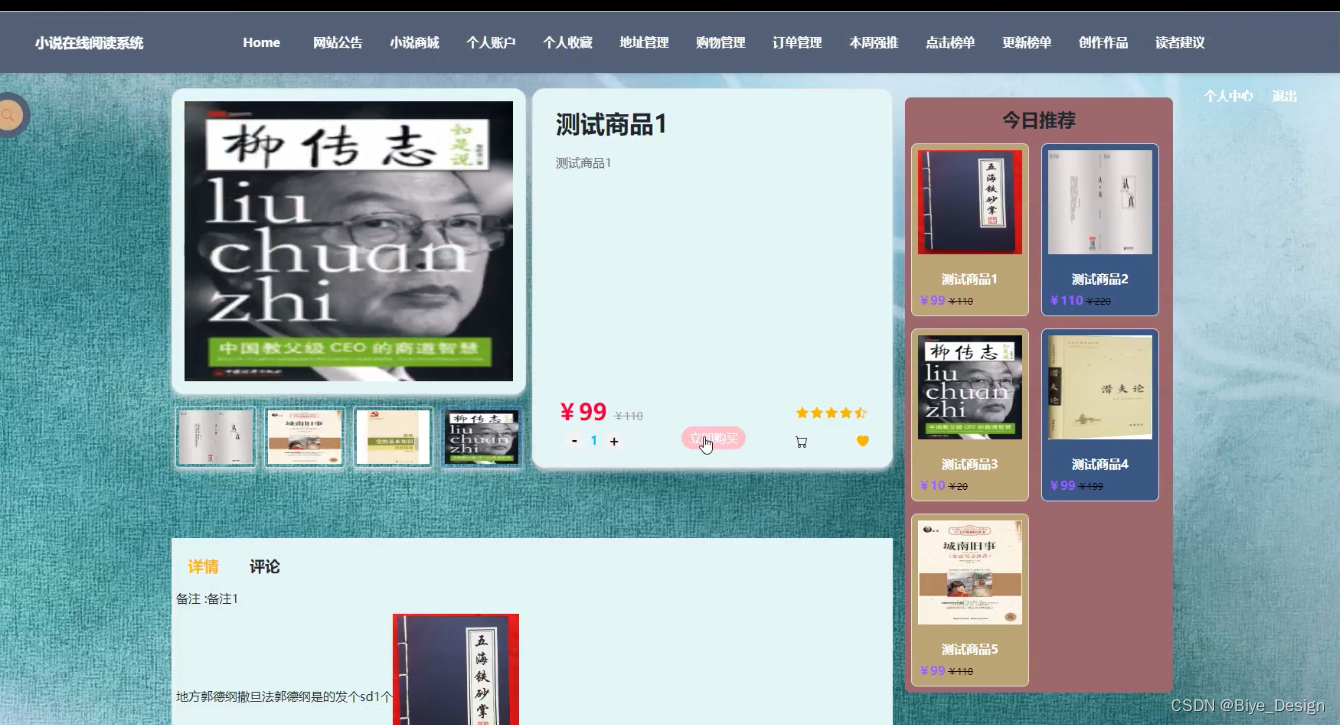Open Home in navigation bar

pos(261,42)
